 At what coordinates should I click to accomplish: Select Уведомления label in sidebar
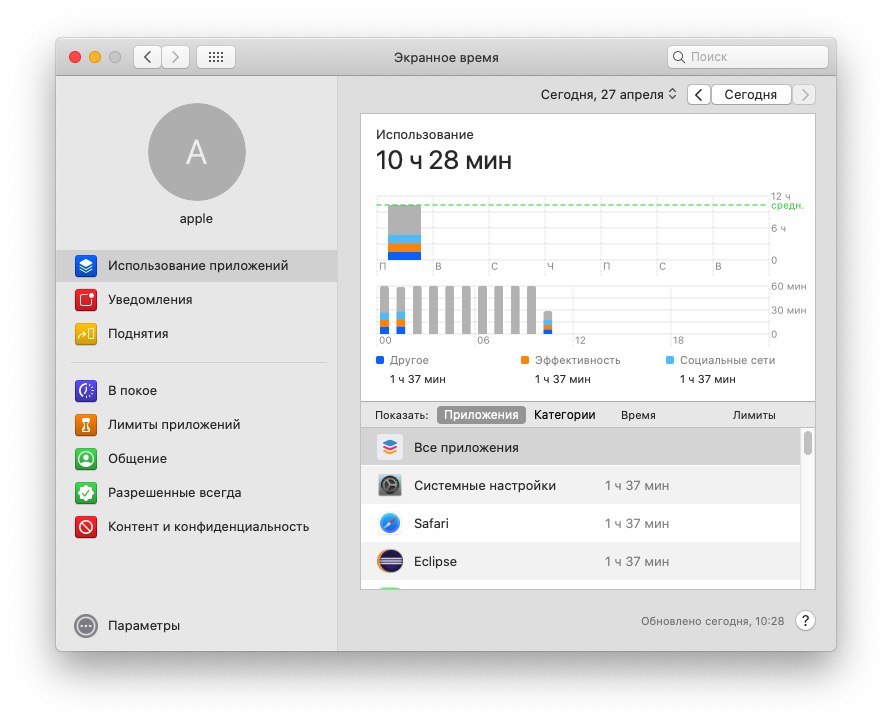[150, 300]
